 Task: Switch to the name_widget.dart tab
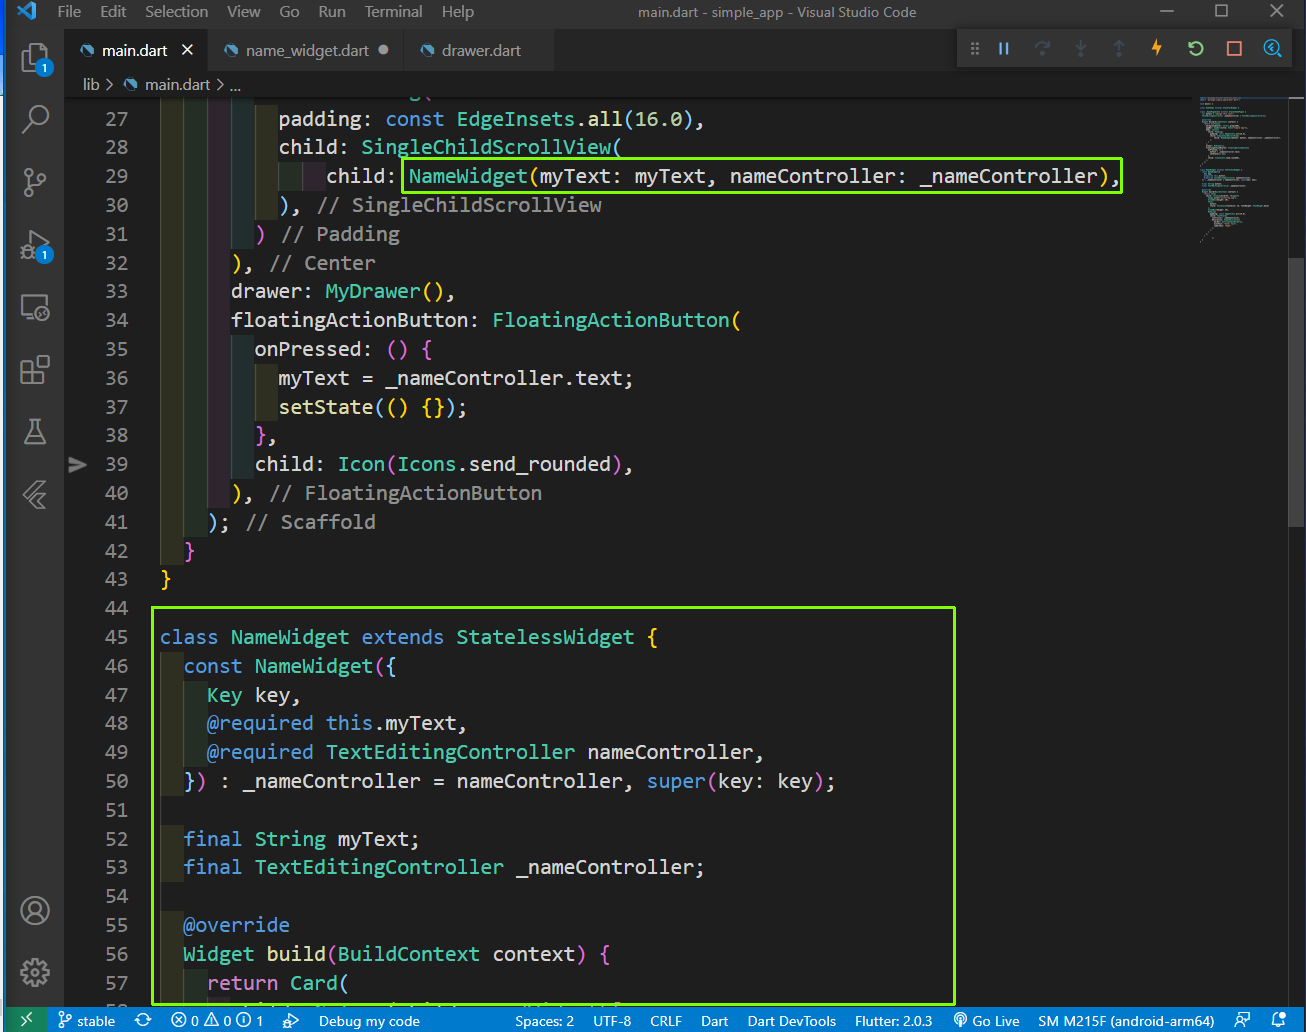coord(306,50)
